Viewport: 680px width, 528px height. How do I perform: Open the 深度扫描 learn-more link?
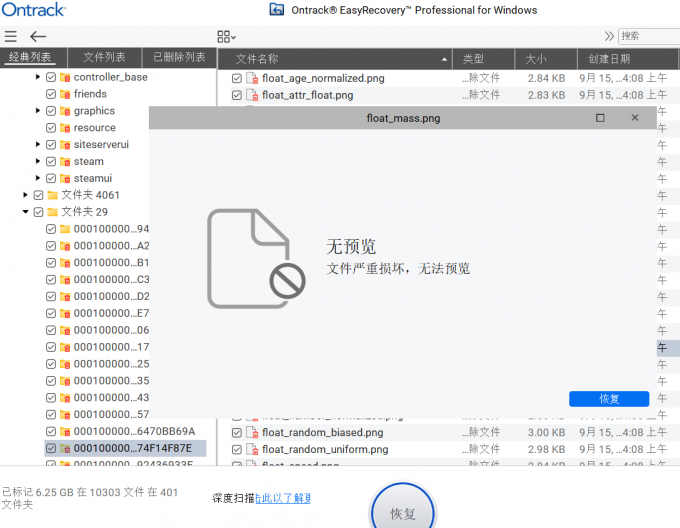click(x=283, y=498)
